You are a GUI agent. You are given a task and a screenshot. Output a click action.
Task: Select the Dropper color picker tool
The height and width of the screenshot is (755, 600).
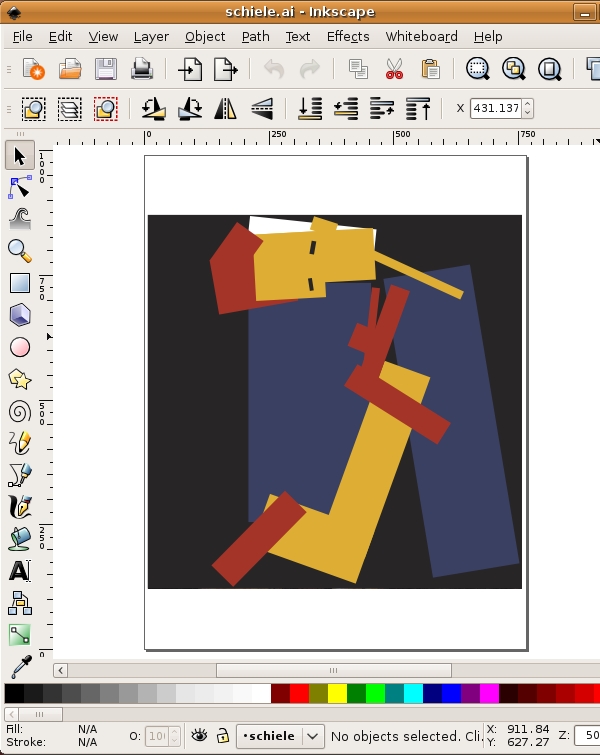pyautogui.click(x=20, y=667)
